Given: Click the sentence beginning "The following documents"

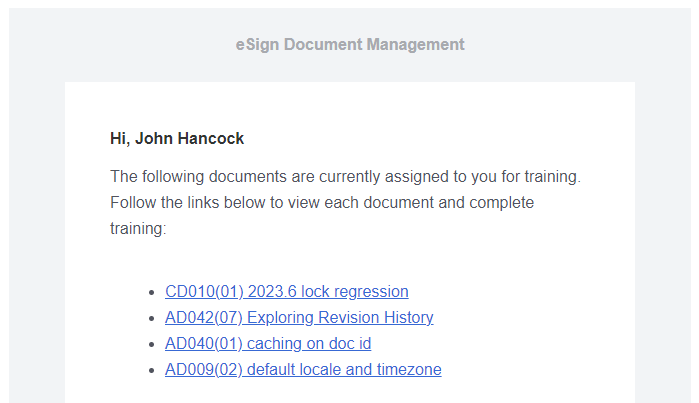Looking at the screenshot, I should pyautogui.click(x=345, y=177).
